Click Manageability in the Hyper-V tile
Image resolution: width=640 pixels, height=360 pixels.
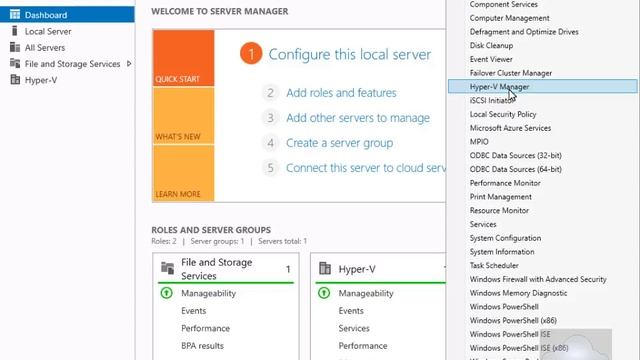pyautogui.click(x=366, y=293)
